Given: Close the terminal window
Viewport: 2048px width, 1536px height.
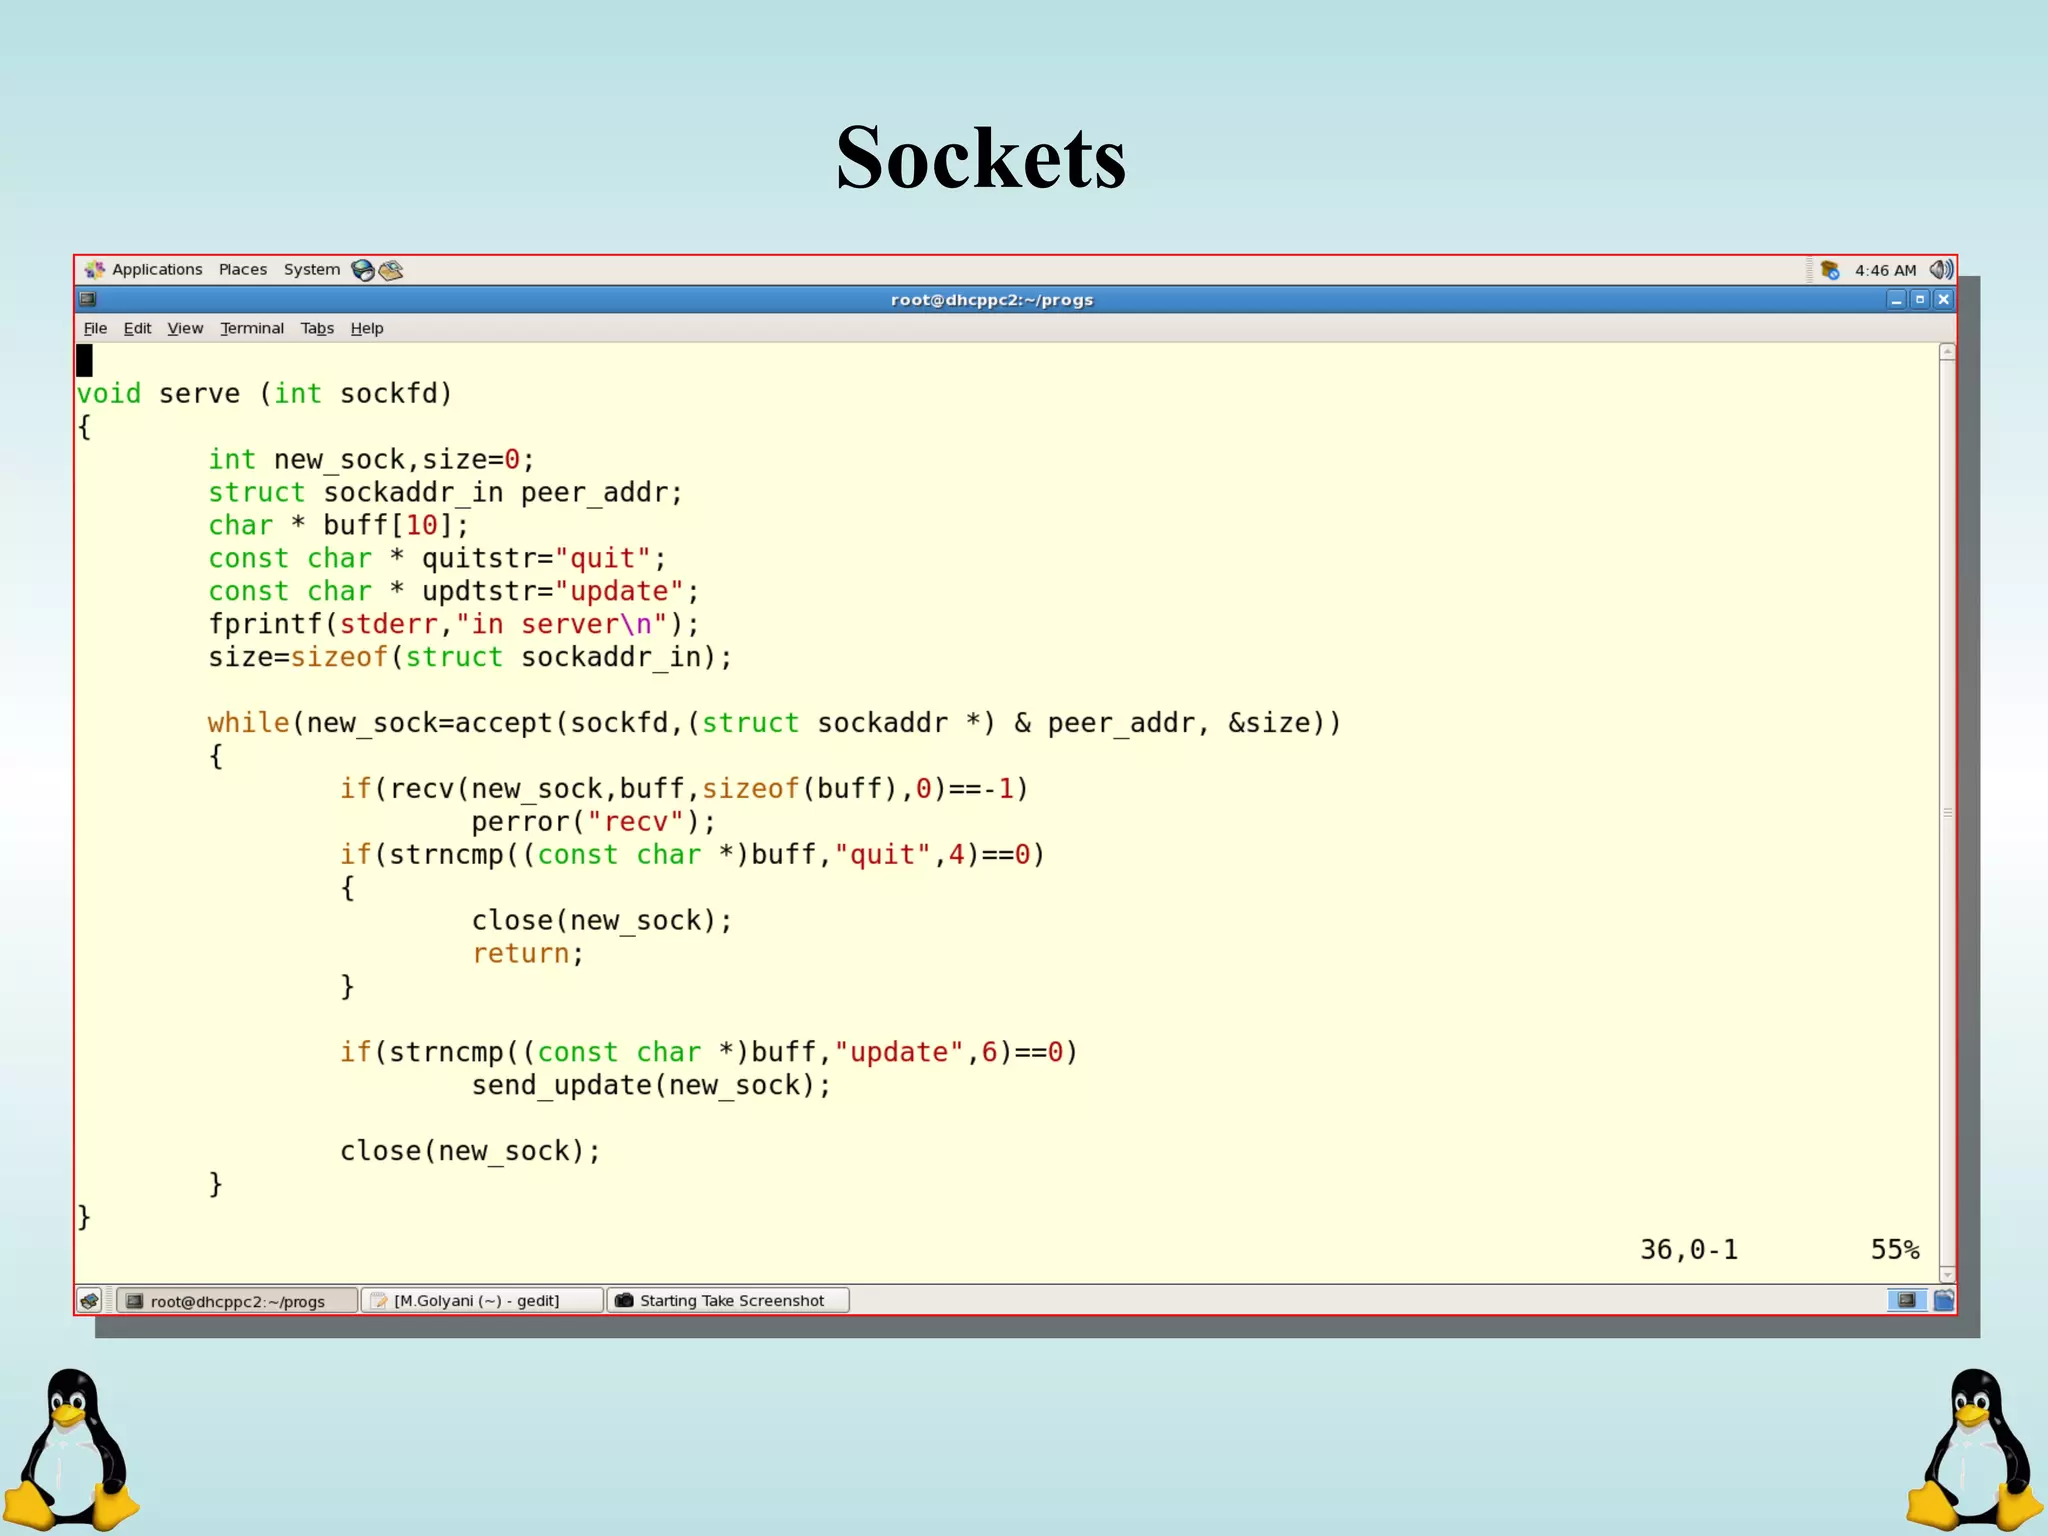Looking at the screenshot, I should coord(1943,300).
